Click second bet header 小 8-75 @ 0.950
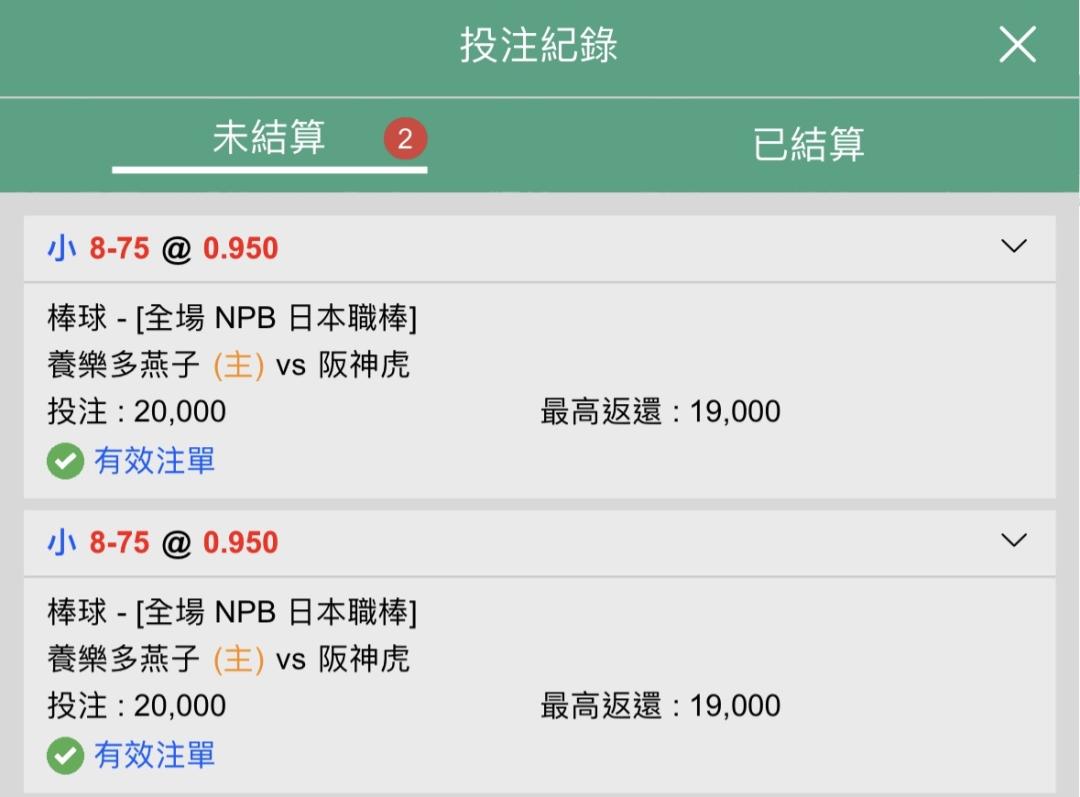This screenshot has height=797, width=1080. pyautogui.click(x=163, y=542)
